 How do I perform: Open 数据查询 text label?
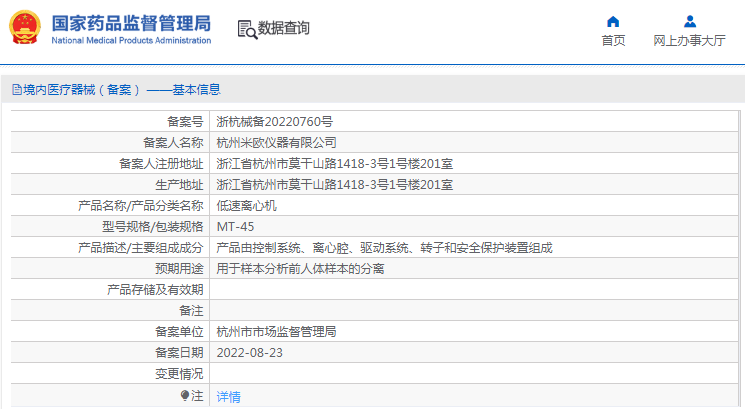pyautogui.click(x=284, y=29)
